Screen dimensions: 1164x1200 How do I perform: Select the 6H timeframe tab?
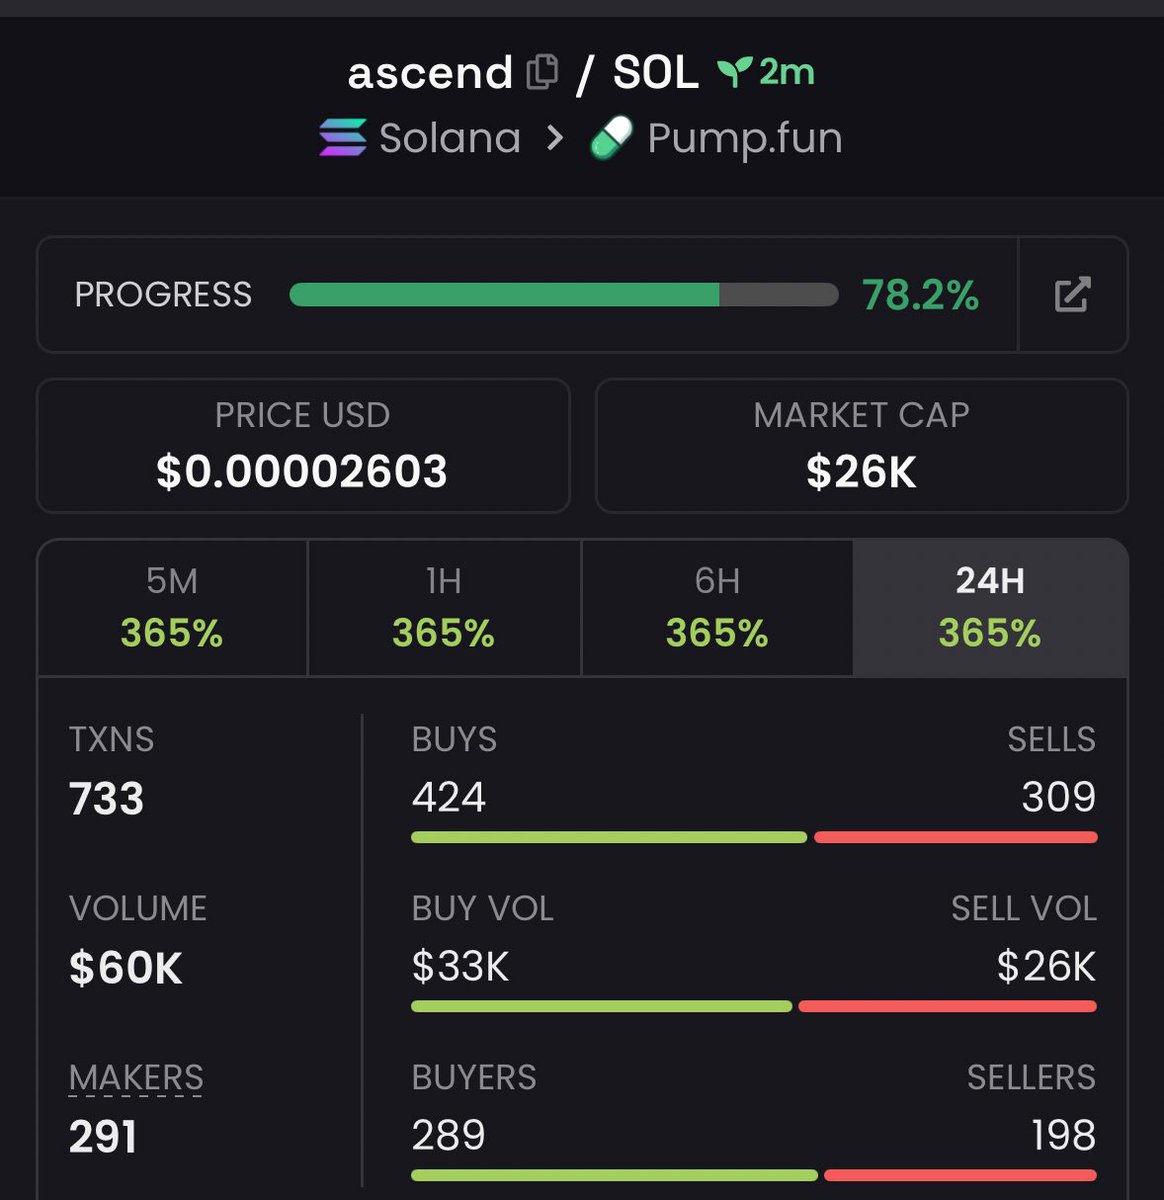(717, 608)
